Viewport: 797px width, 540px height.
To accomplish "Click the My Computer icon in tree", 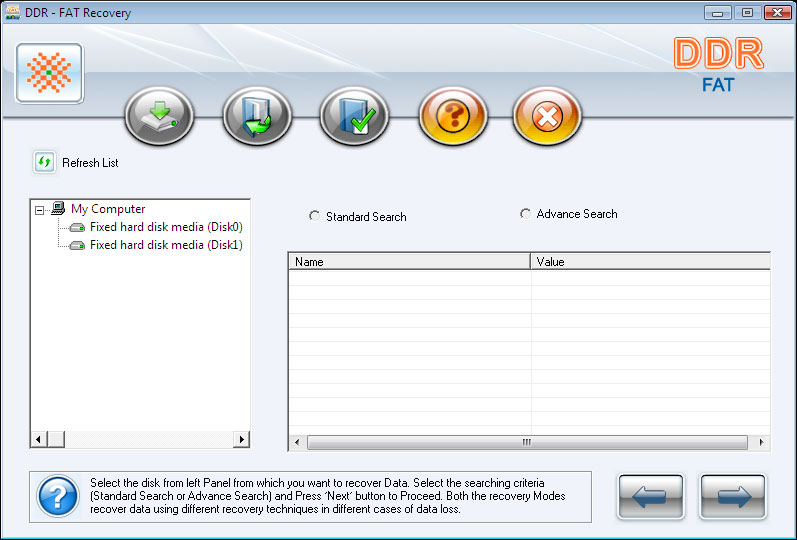I will coord(58,208).
